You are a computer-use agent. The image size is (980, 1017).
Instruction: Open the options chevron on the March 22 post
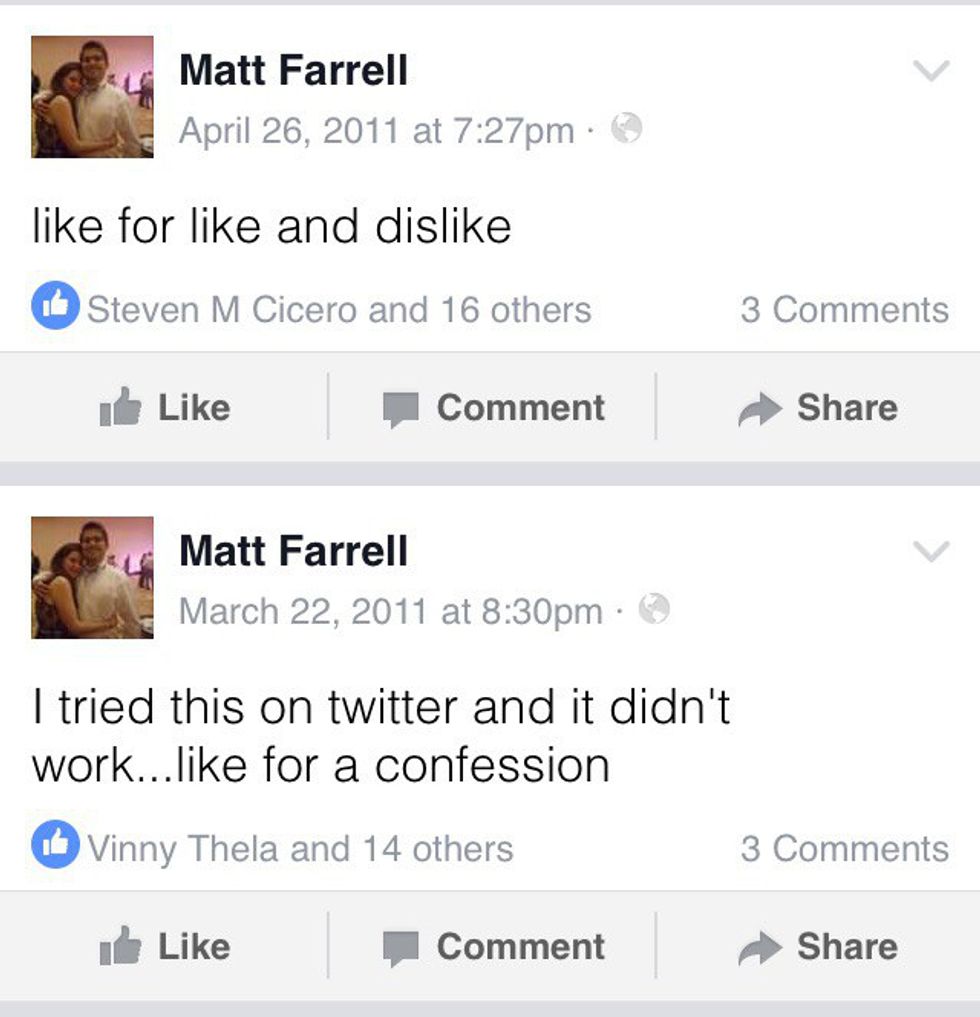pos(932,551)
